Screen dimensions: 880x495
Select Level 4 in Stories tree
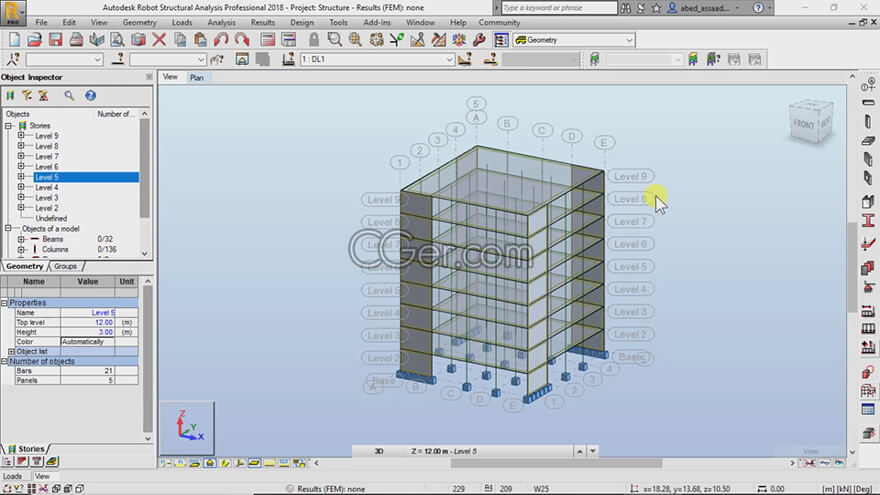click(x=47, y=187)
